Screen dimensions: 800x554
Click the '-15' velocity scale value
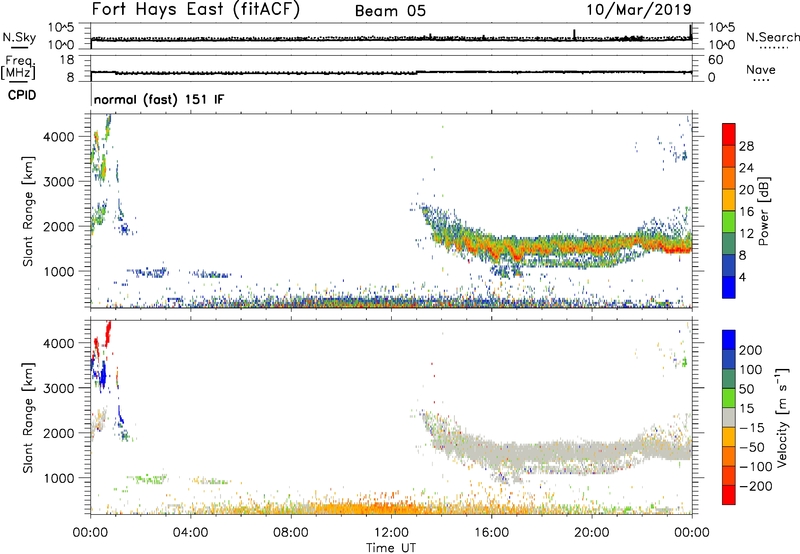pyautogui.click(x=752, y=427)
